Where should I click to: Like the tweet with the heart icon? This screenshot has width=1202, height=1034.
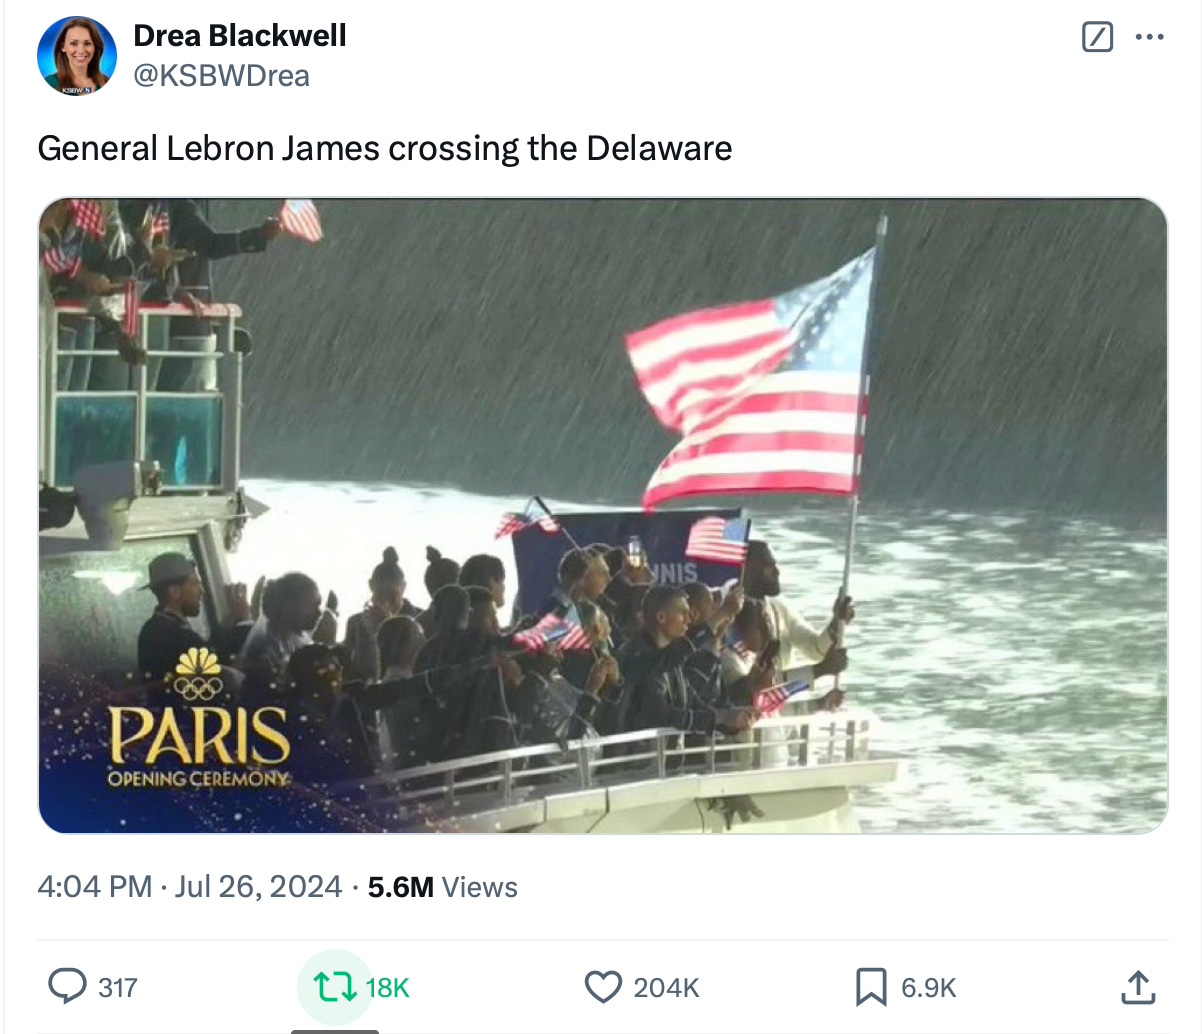click(603, 988)
